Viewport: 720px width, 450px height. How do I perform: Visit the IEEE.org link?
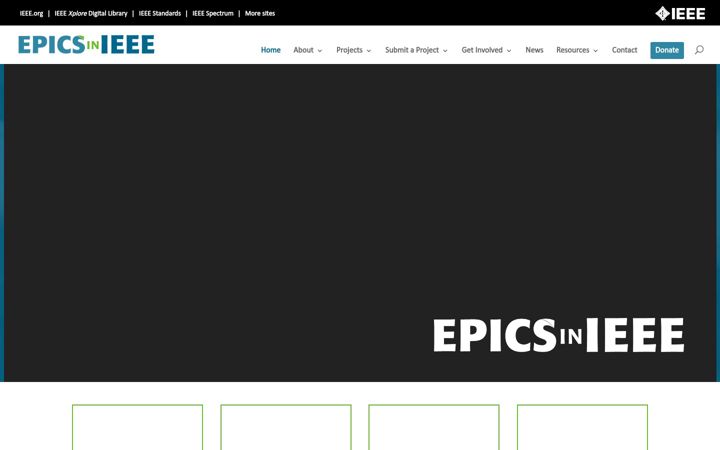pos(31,13)
